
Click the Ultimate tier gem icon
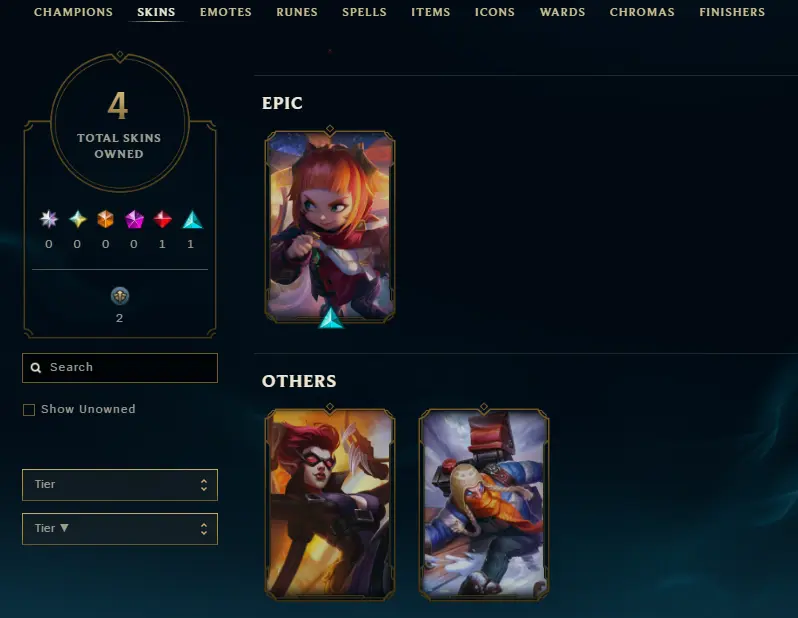pos(49,219)
